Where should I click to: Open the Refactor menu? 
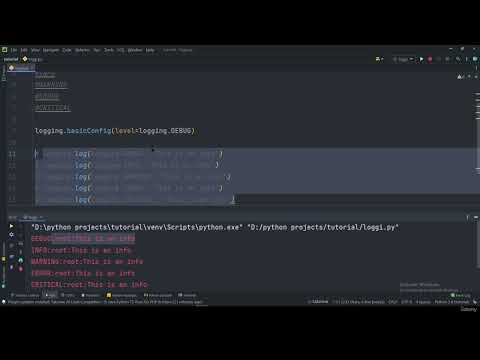(82, 50)
